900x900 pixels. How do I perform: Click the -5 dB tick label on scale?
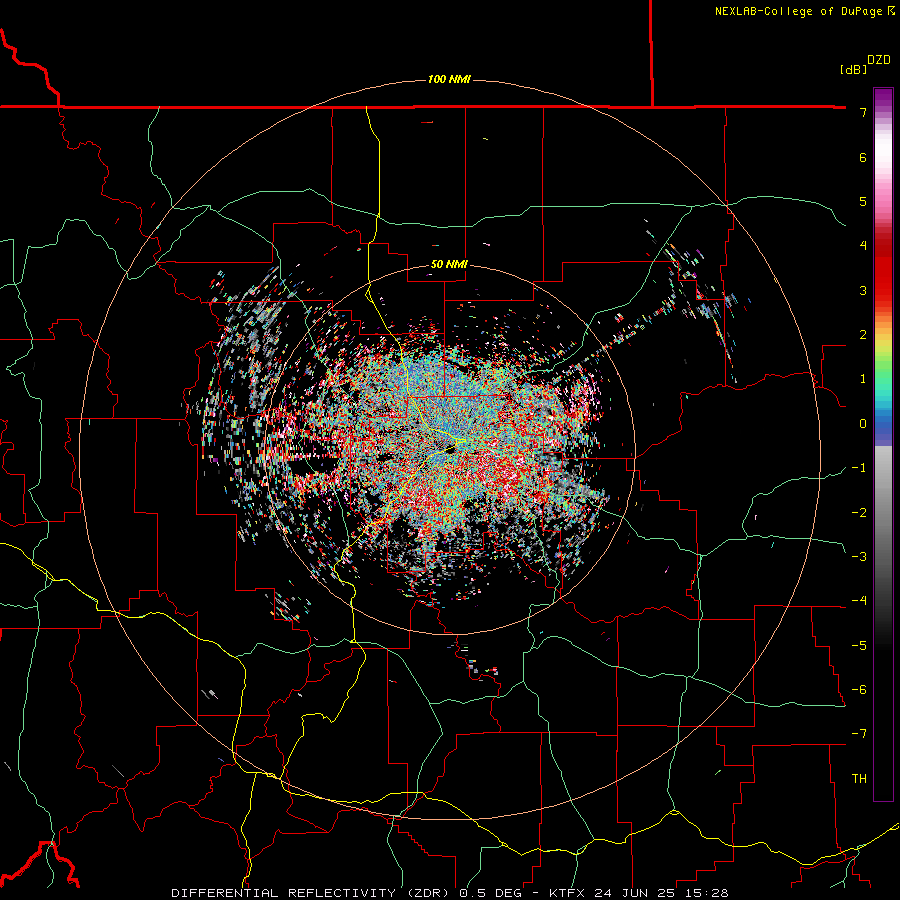(859, 646)
